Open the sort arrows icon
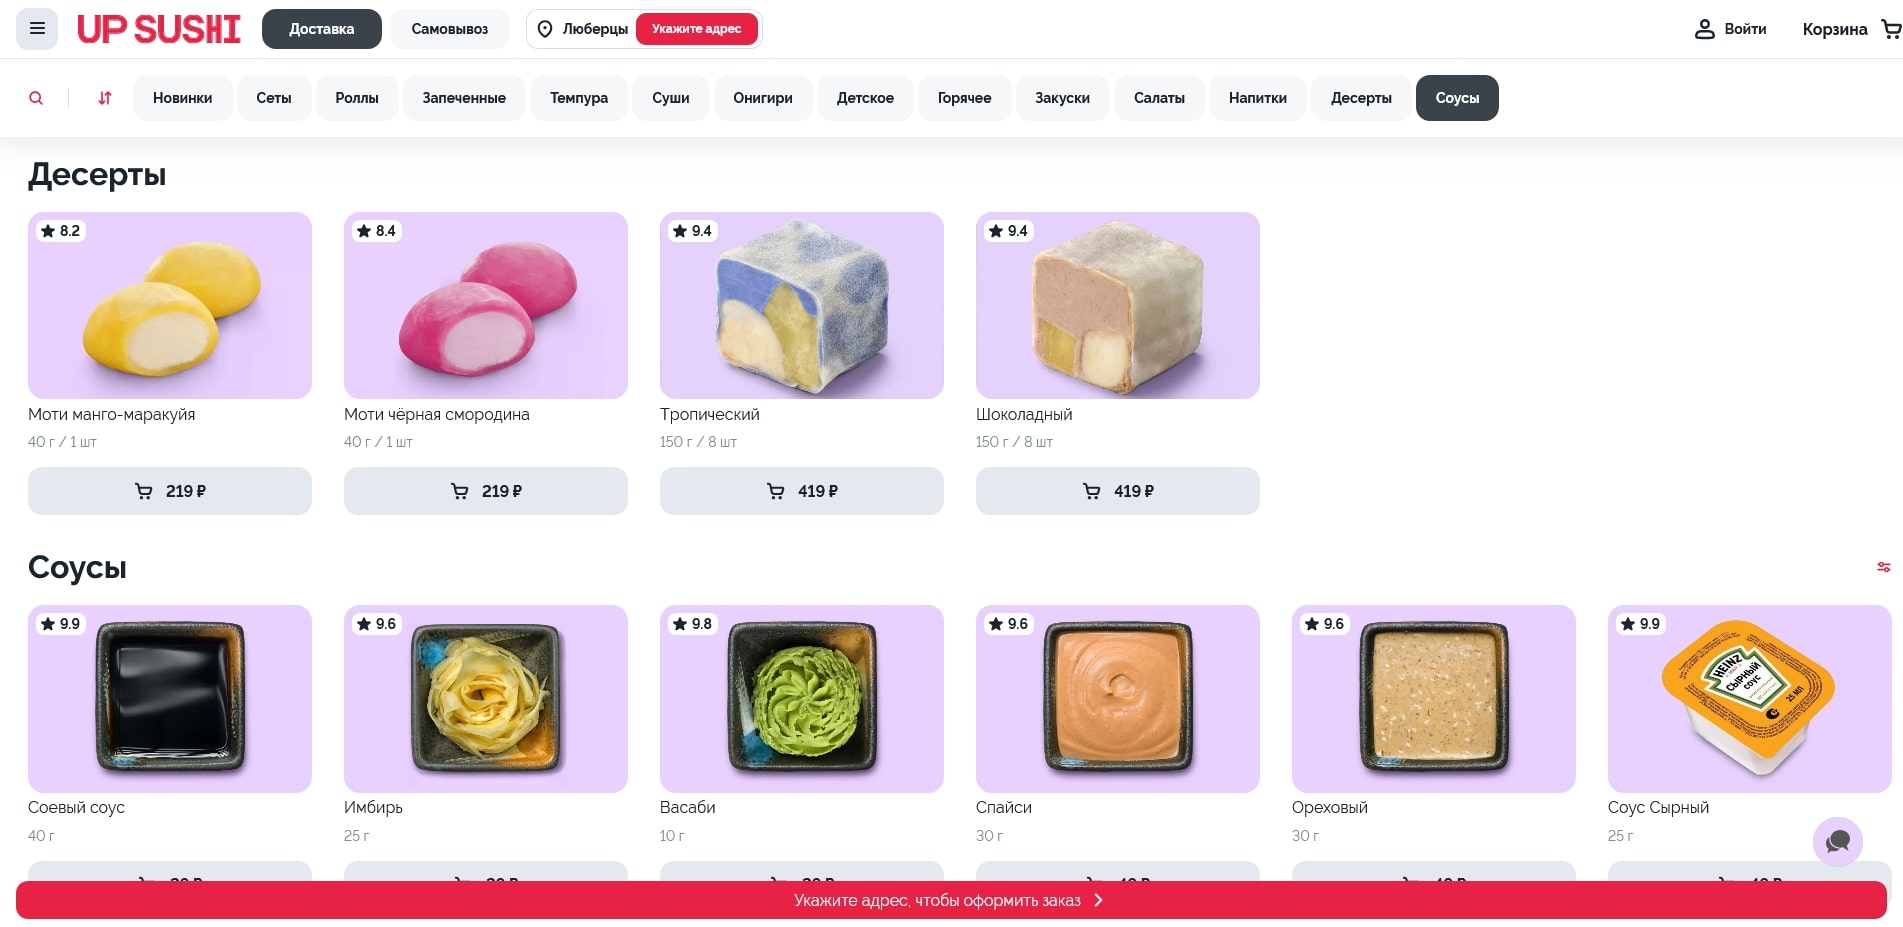 (105, 98)
